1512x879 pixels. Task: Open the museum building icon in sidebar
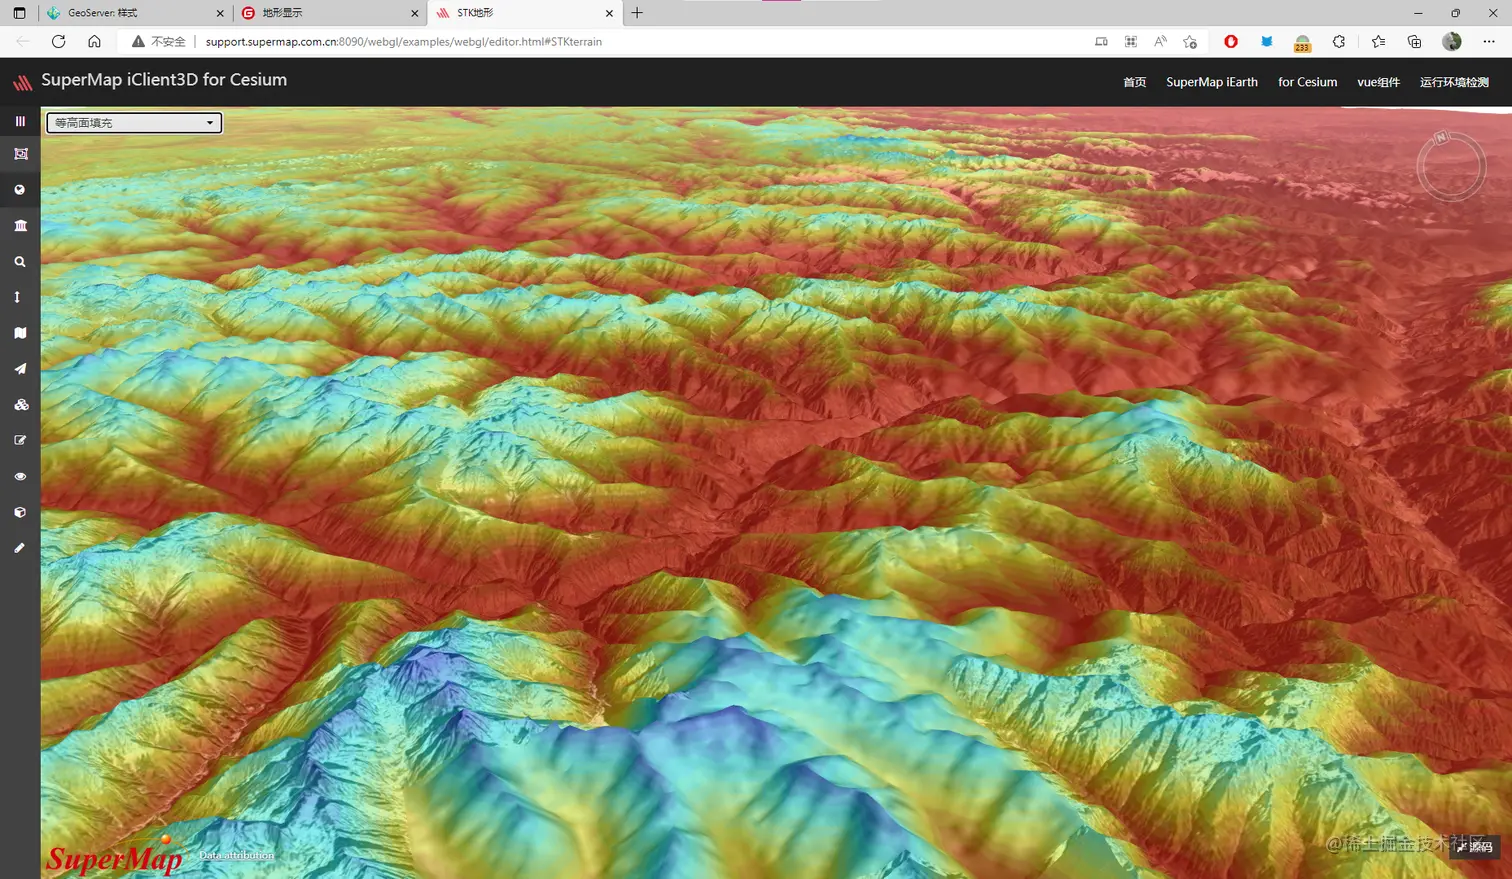[x=20, y=226]
